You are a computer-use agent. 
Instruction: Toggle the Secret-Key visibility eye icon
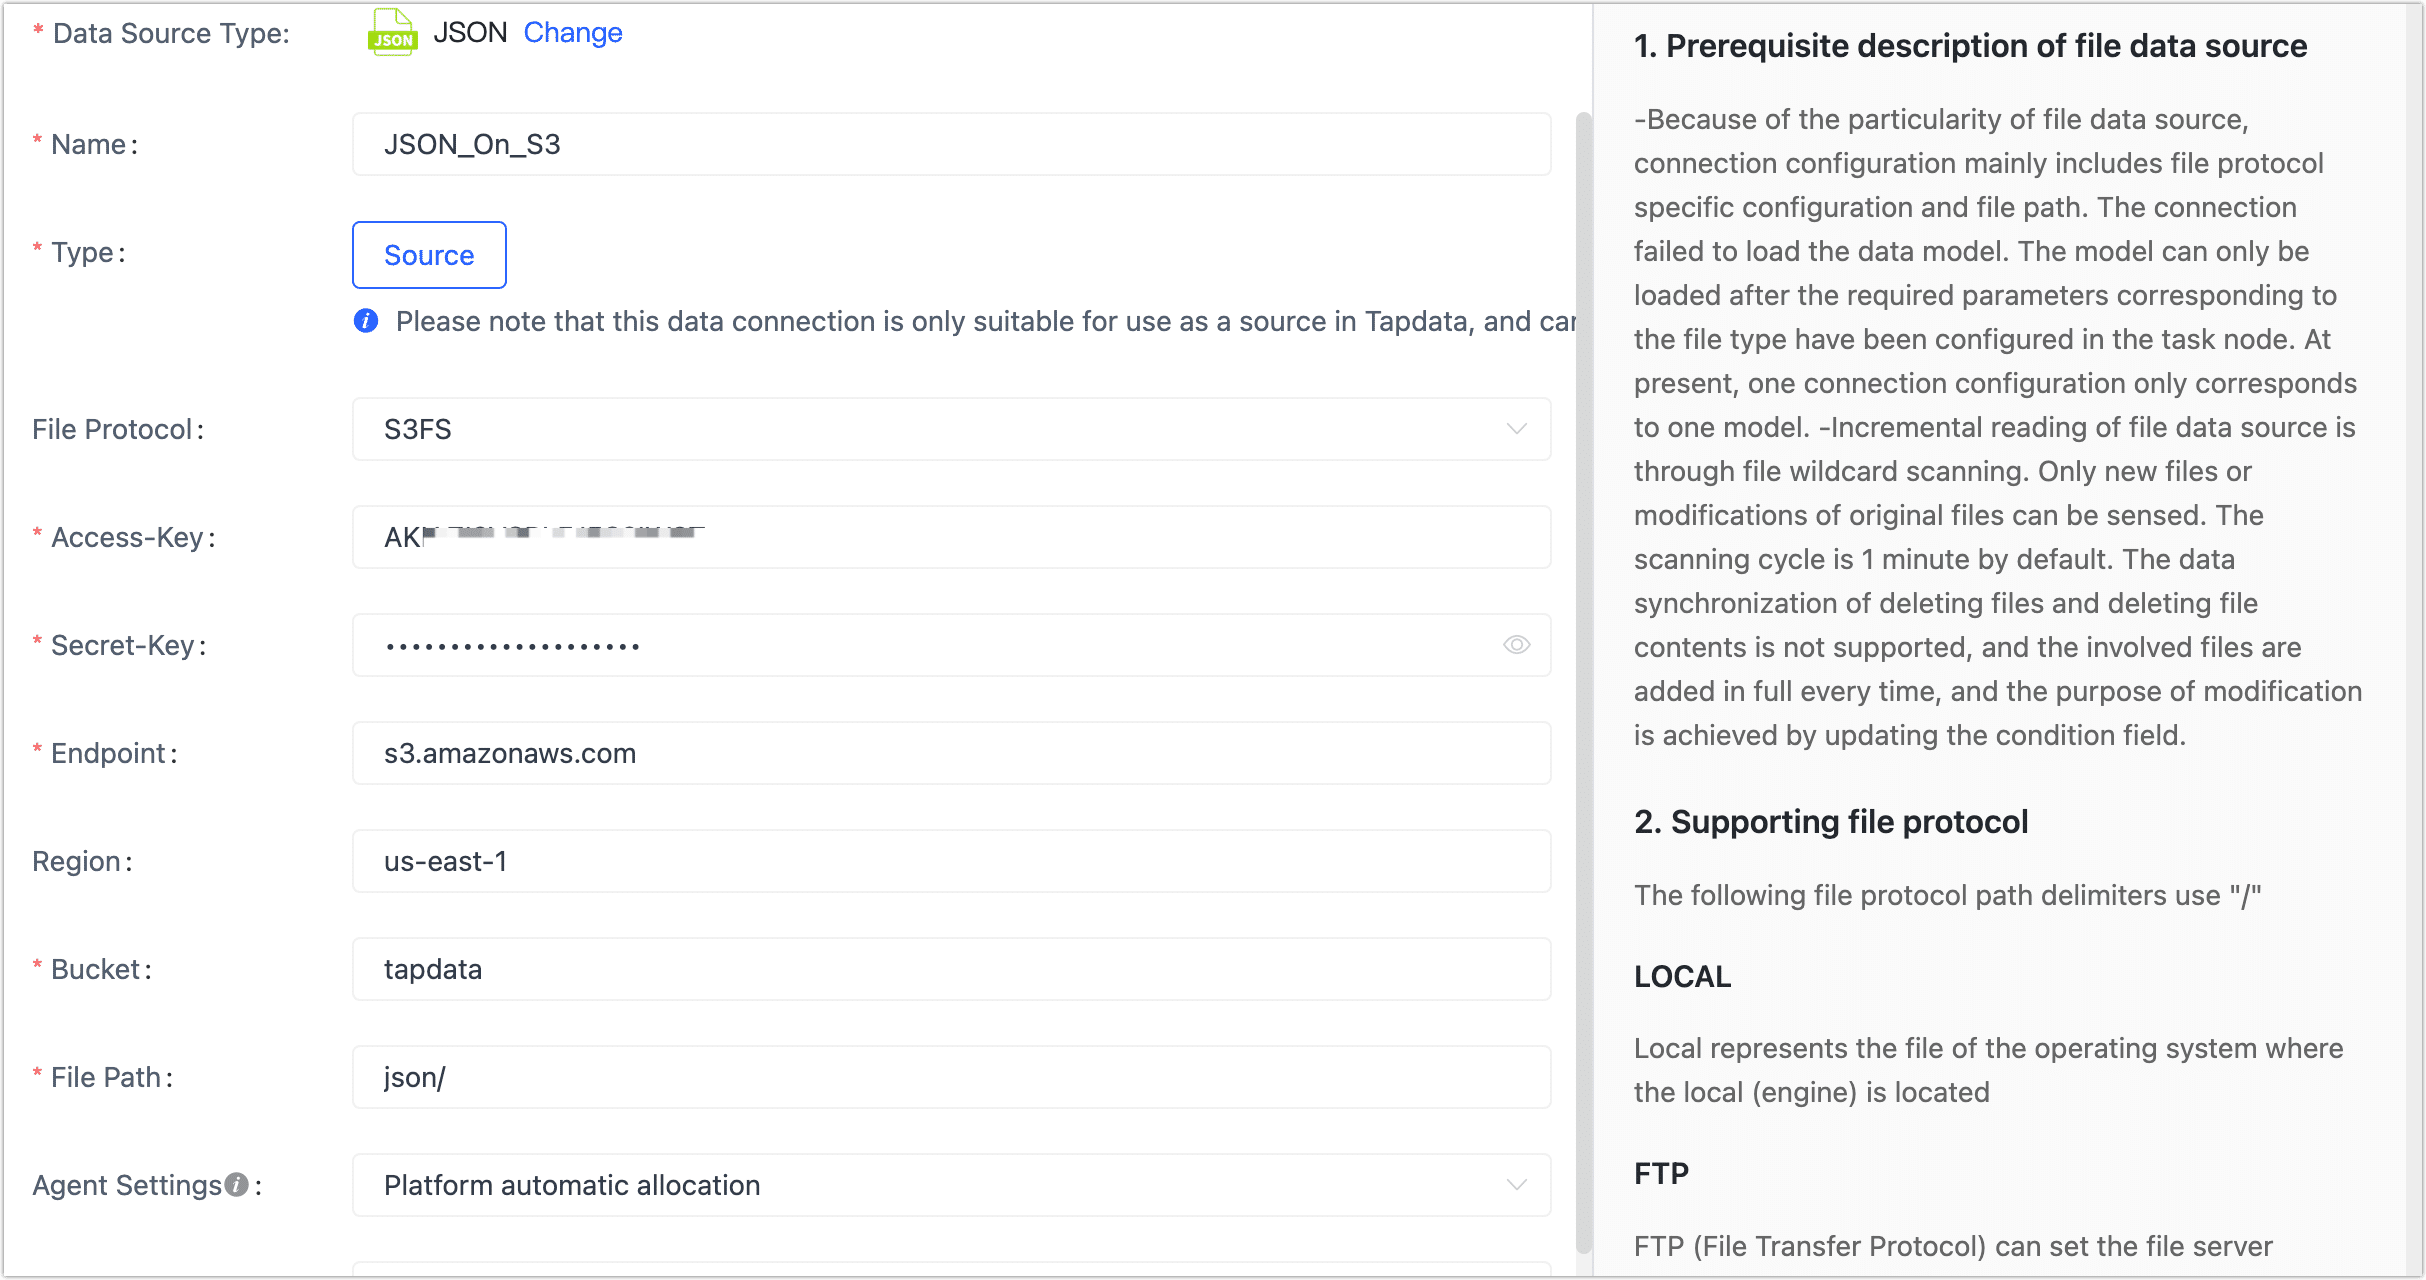[1515, 643]
